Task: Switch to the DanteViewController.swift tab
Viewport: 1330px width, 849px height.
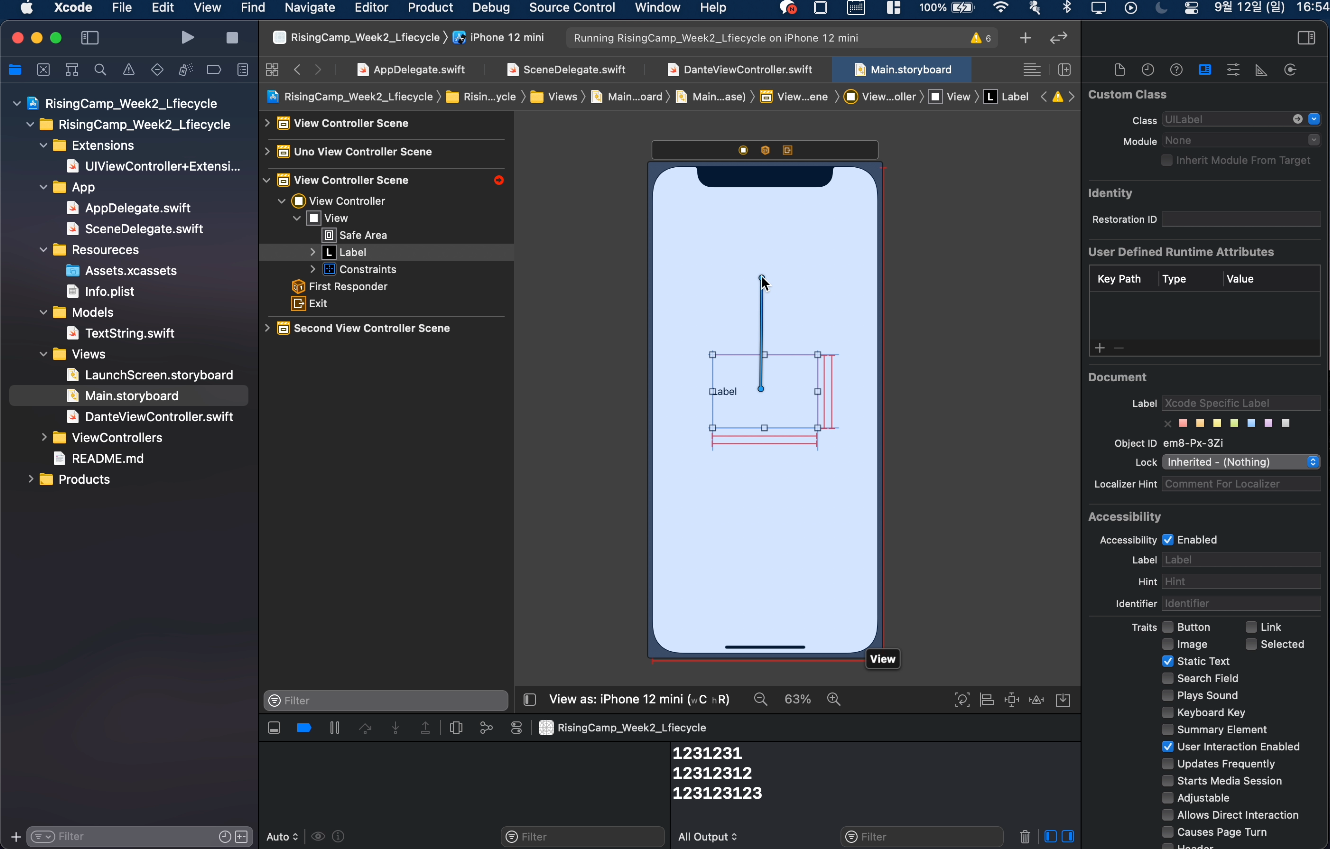Action: (x=747, y=70)
